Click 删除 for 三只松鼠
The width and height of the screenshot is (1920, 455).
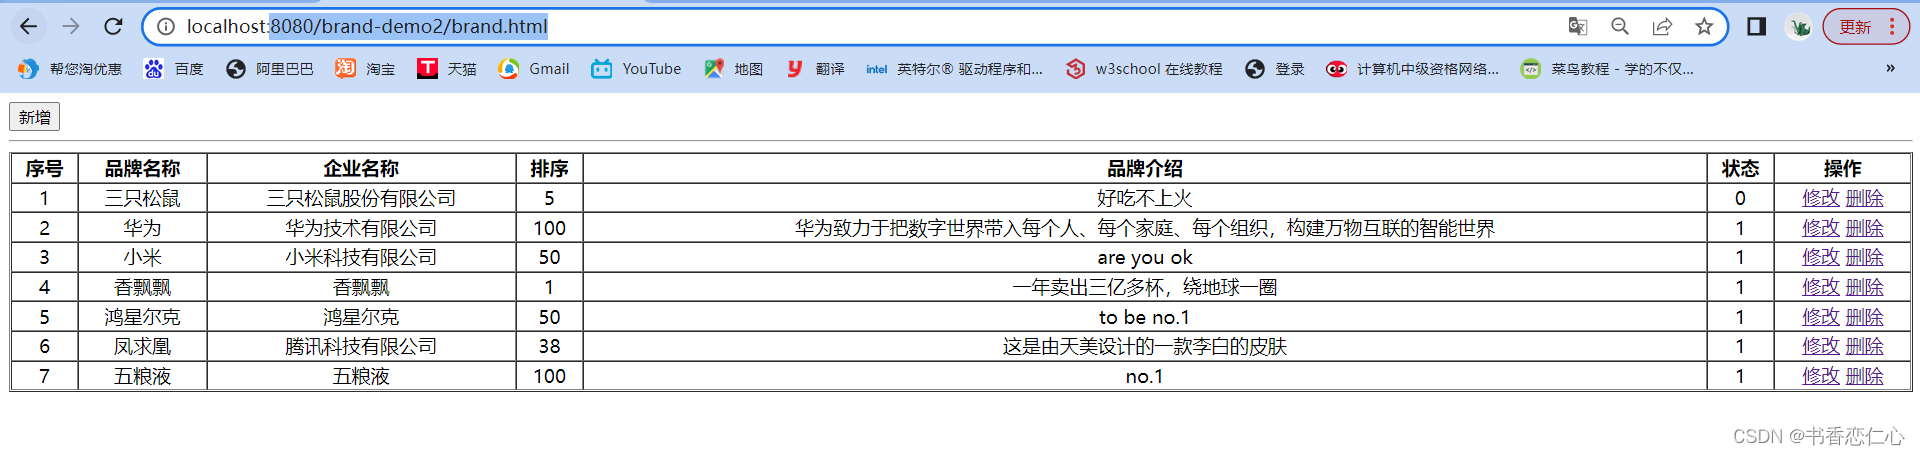click(x=1864, y=198)
